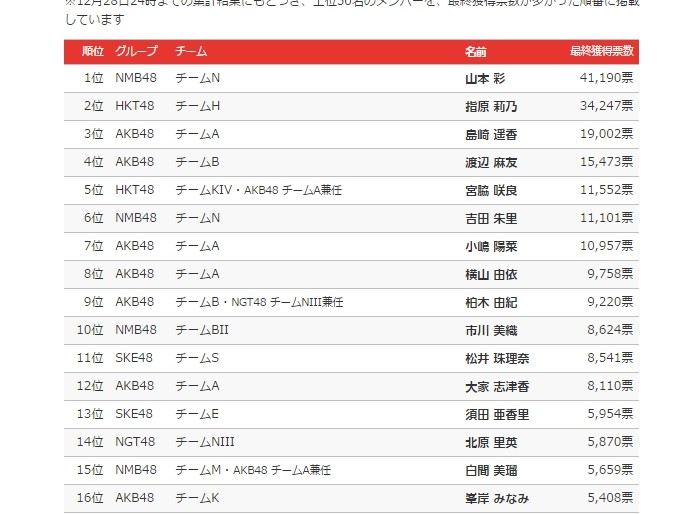Click team cell チームN in 6位 row

[197, 218]
